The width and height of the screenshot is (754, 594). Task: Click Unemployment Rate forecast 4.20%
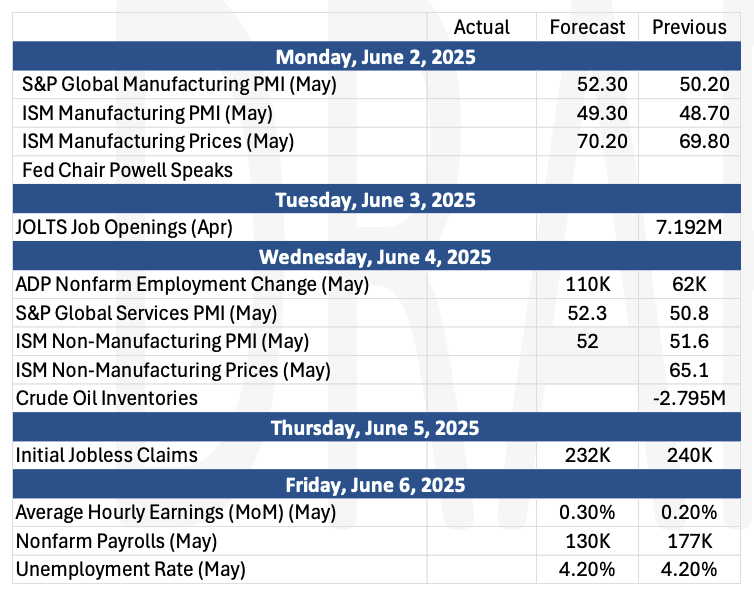point(587,569)
